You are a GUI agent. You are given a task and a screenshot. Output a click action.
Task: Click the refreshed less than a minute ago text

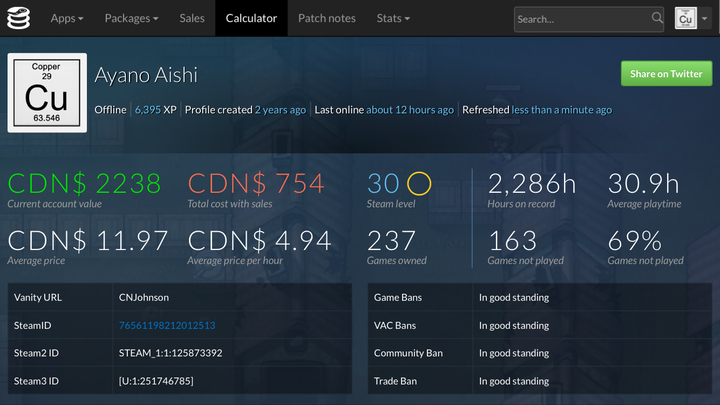click(x=561, y=110)
